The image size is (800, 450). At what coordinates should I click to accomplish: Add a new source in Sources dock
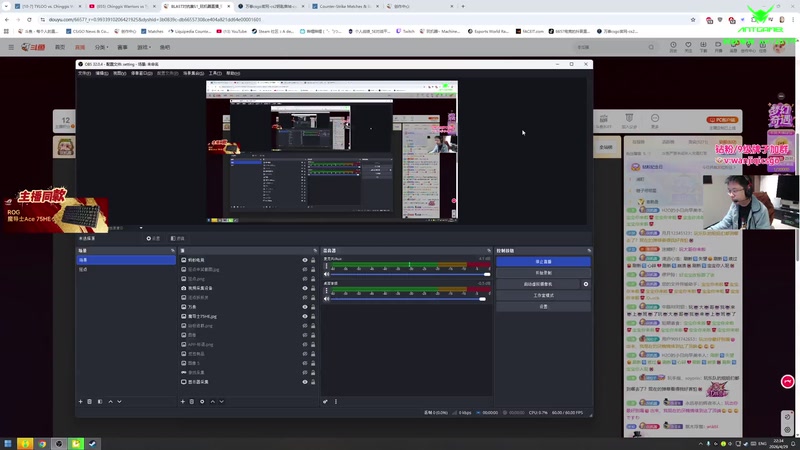(183, 402)
